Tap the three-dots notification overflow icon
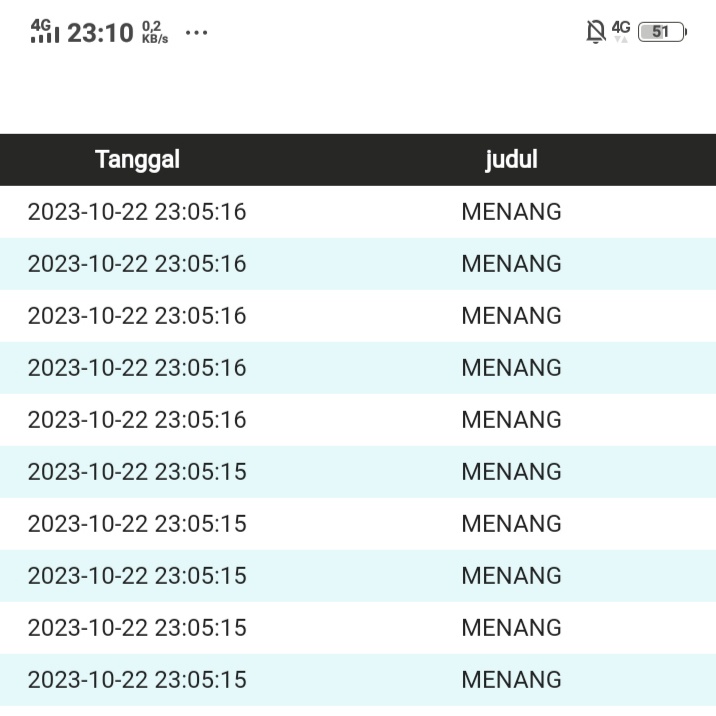 [x=197, y=33]
